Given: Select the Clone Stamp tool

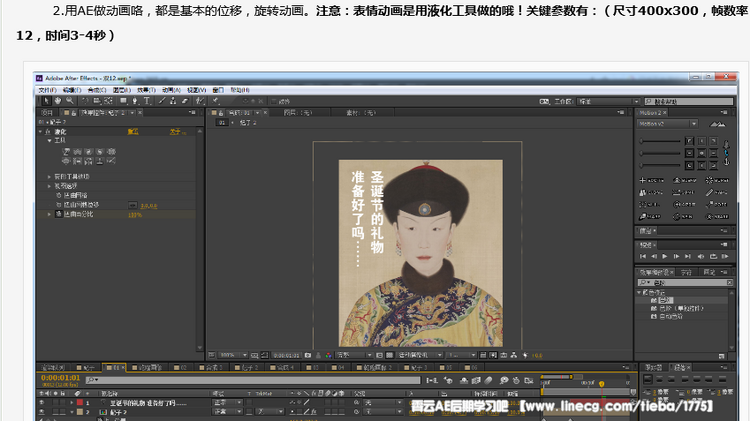Looking at the screenshot, I should [173, 101].
